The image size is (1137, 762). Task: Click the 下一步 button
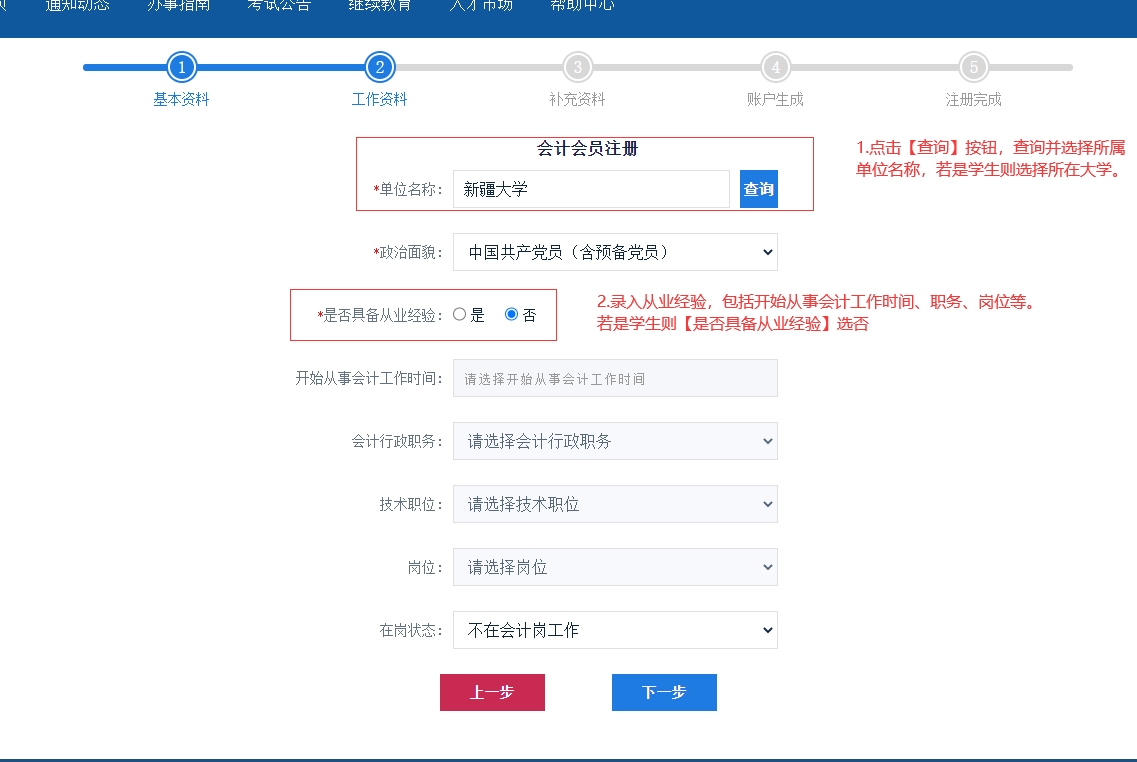click(x=664, y=692)
